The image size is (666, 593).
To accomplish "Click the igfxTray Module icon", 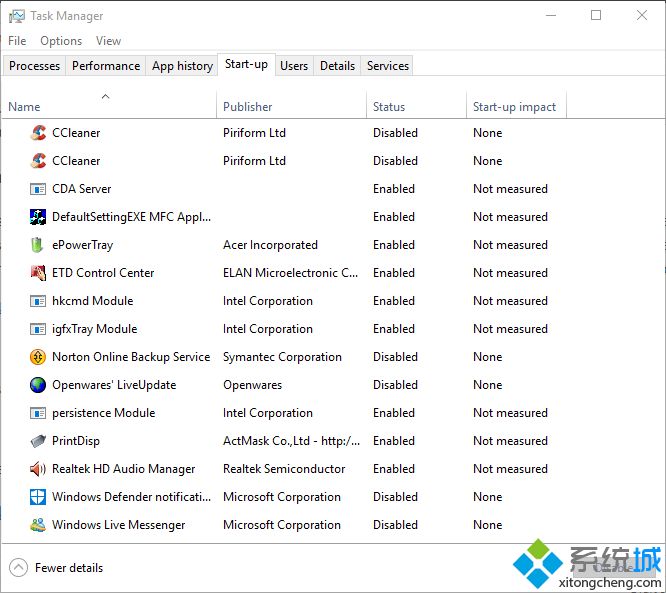I will tap(38, 329).
